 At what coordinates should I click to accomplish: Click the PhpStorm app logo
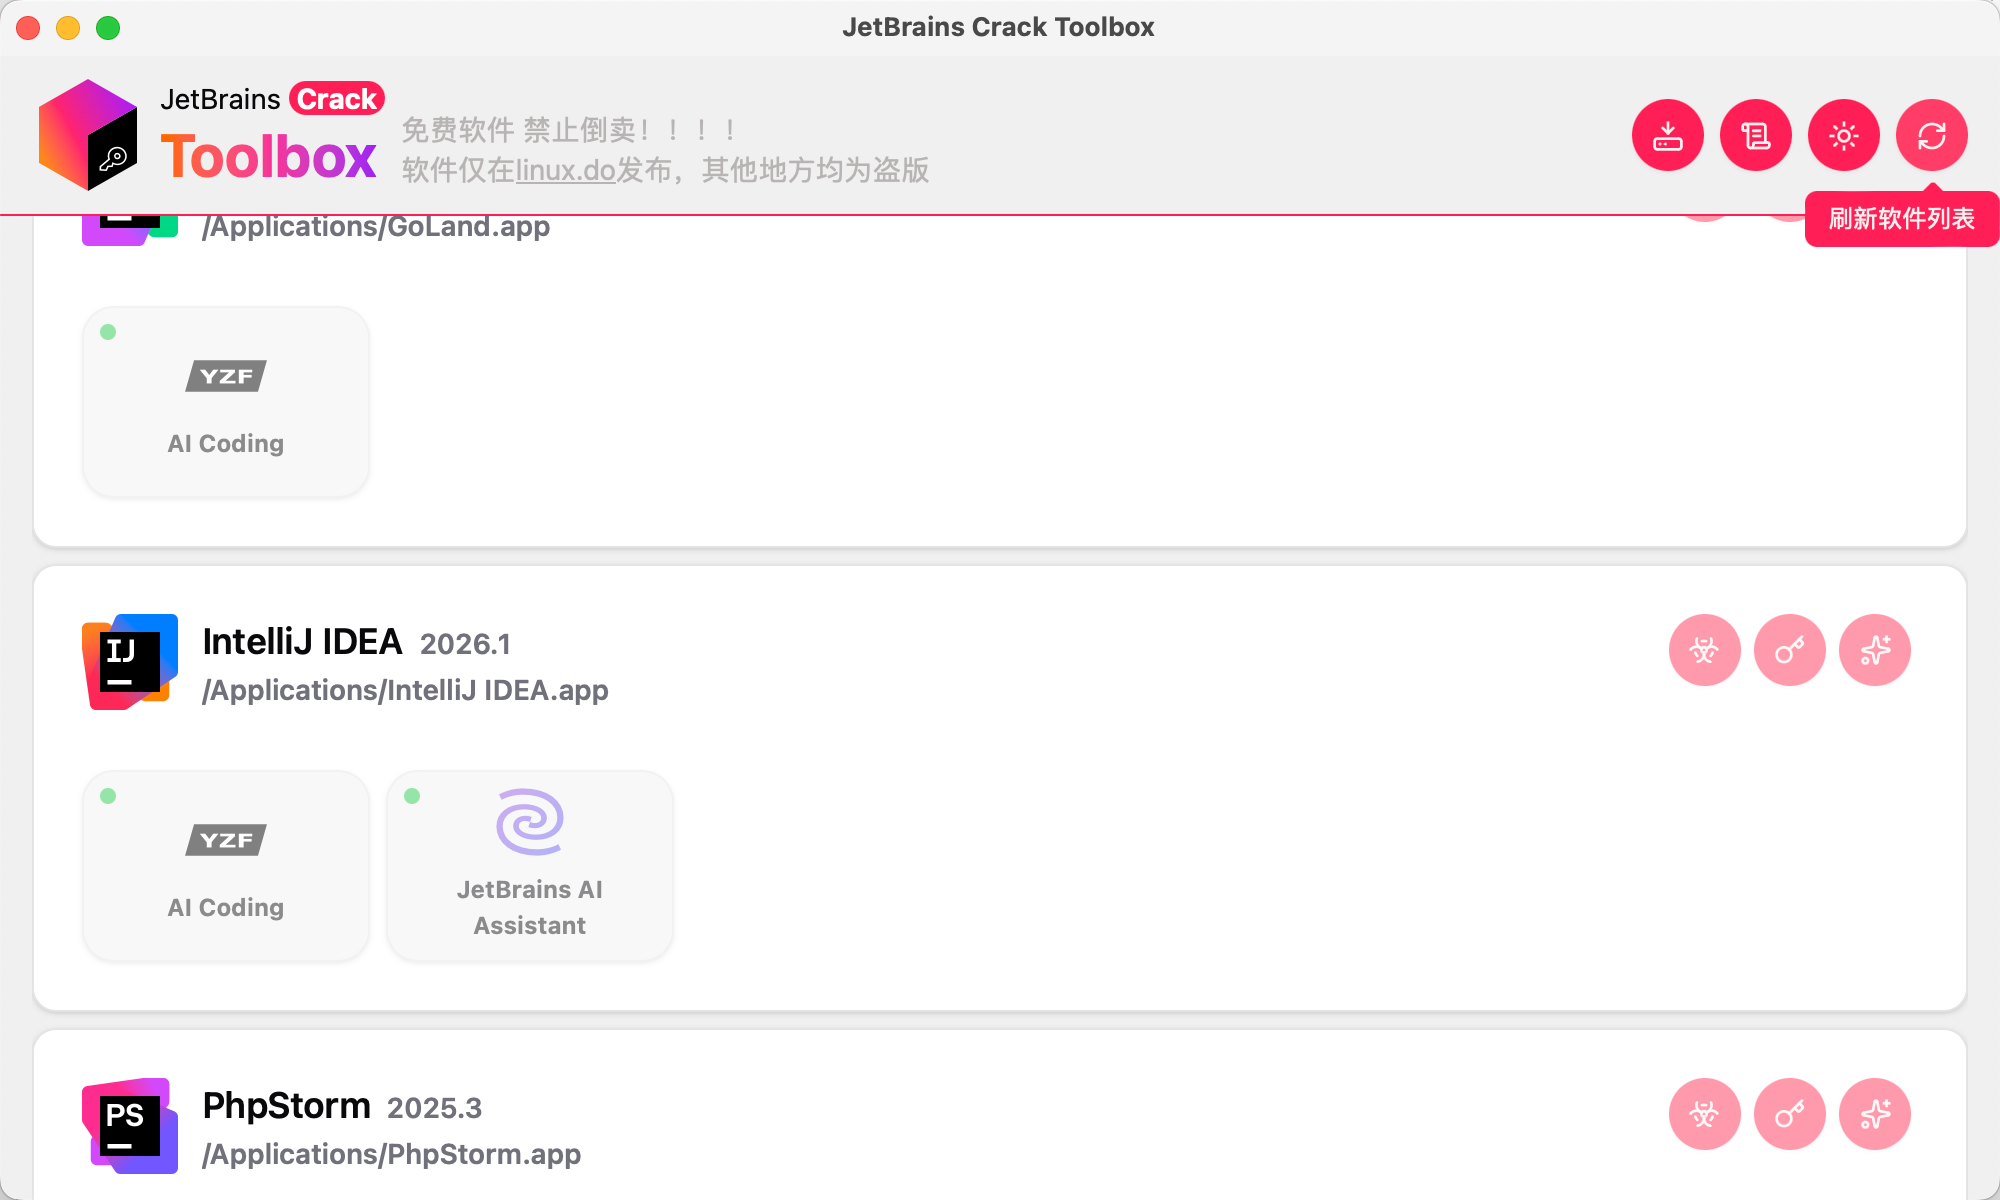[x=130, y=1126]
